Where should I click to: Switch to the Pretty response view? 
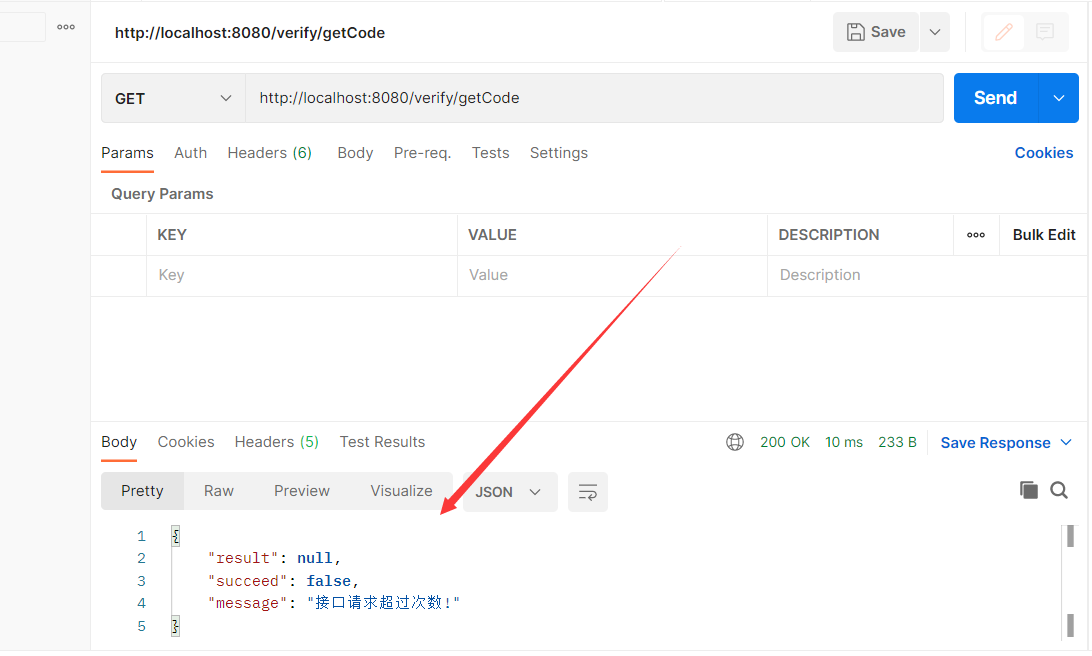click(142, 490)
